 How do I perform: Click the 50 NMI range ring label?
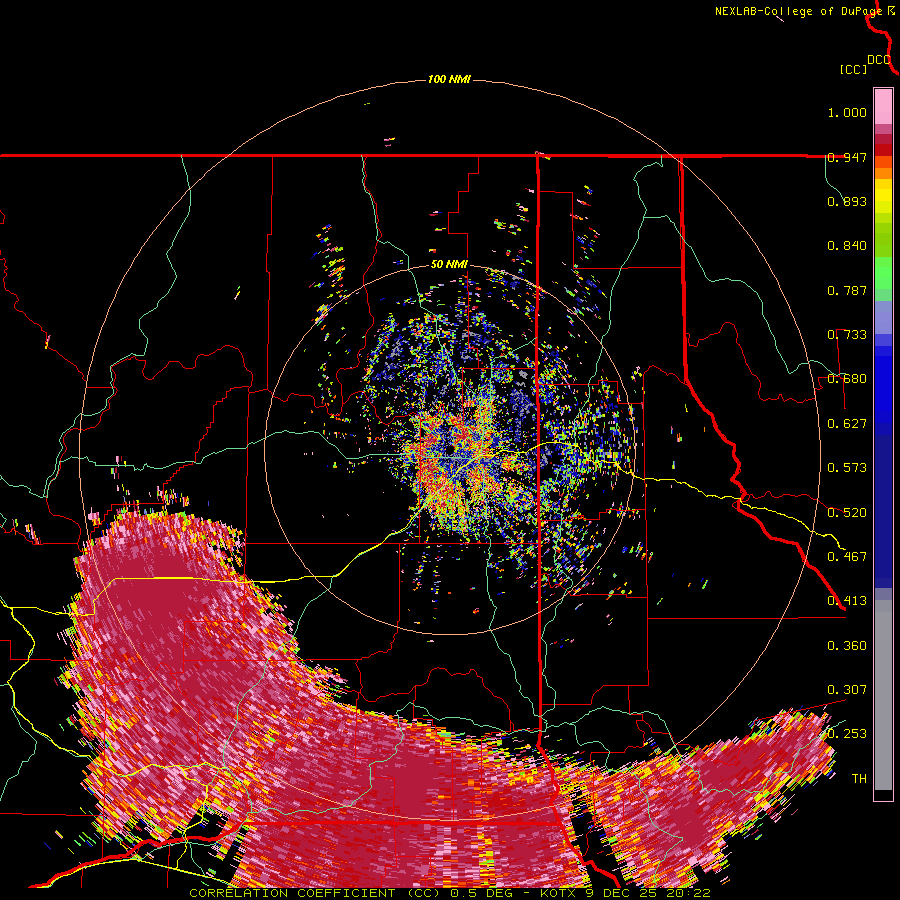(449, 265)
